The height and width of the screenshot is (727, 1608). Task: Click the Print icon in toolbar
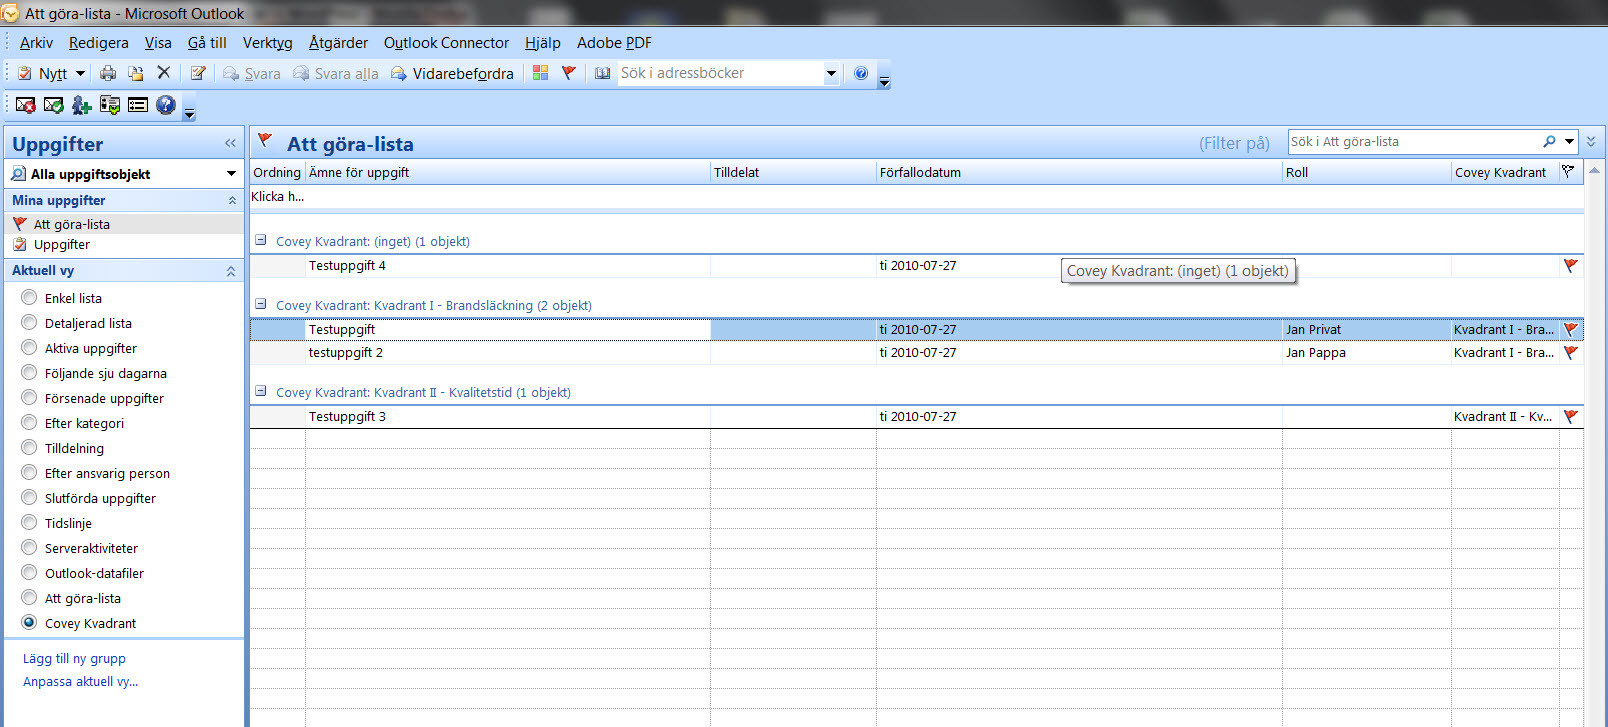[108, 73]
